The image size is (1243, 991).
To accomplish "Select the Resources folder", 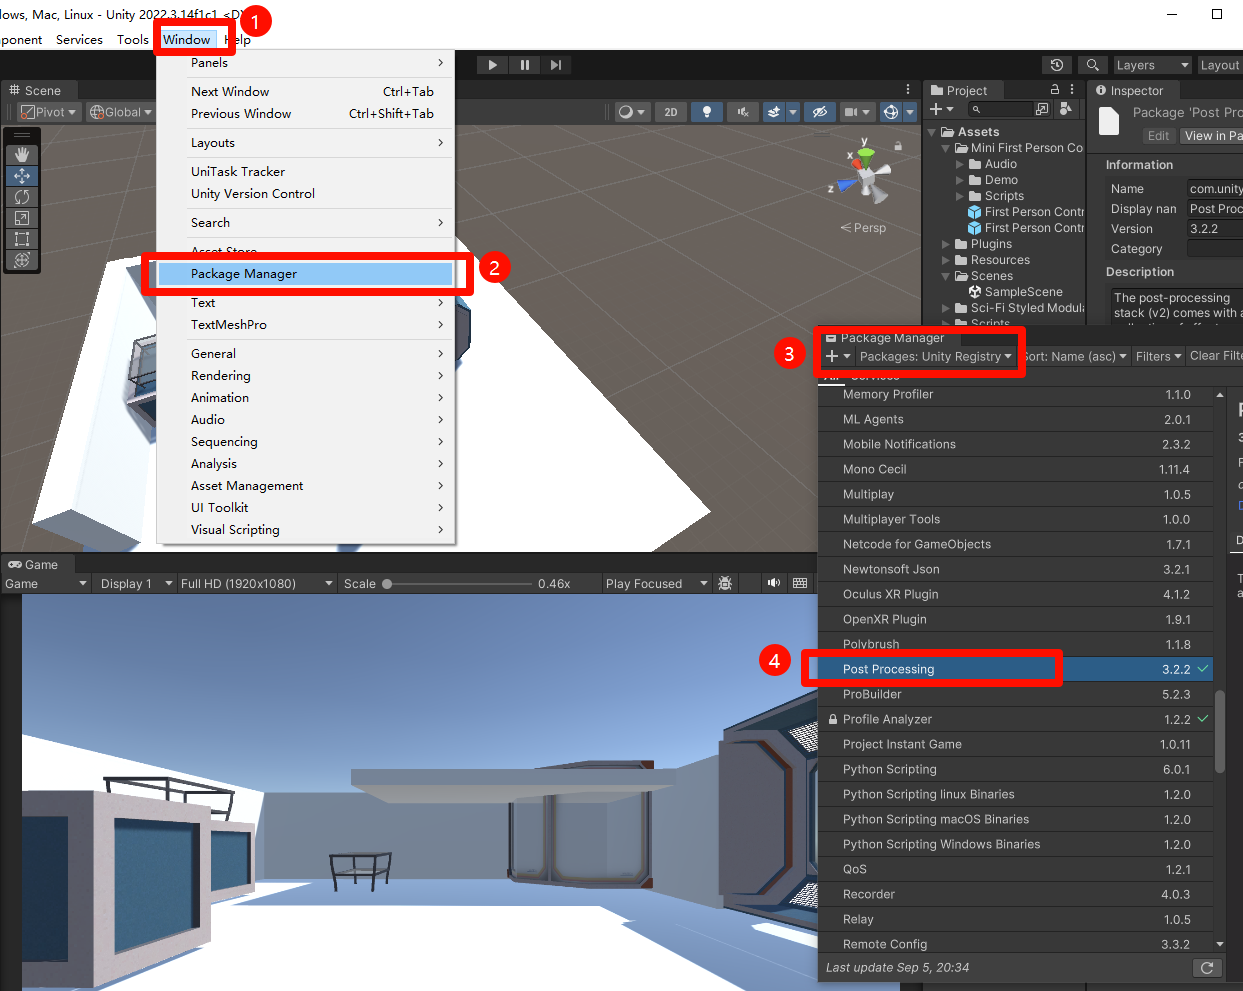I will coord(992,260).
